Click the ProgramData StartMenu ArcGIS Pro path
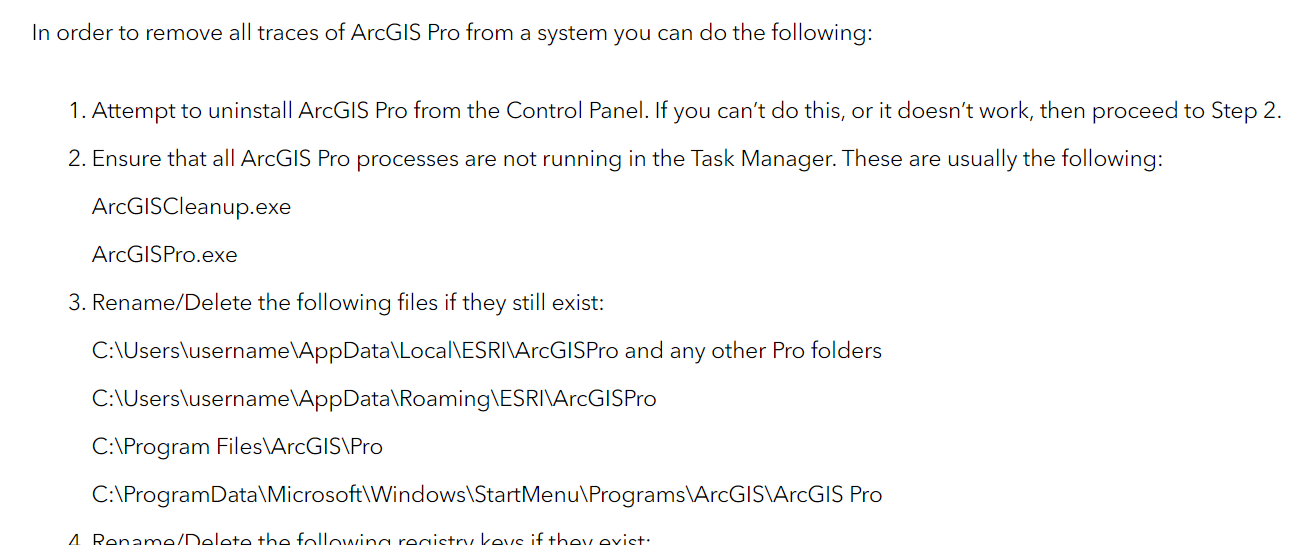The image size is (1315, 545). click(486, 494)
